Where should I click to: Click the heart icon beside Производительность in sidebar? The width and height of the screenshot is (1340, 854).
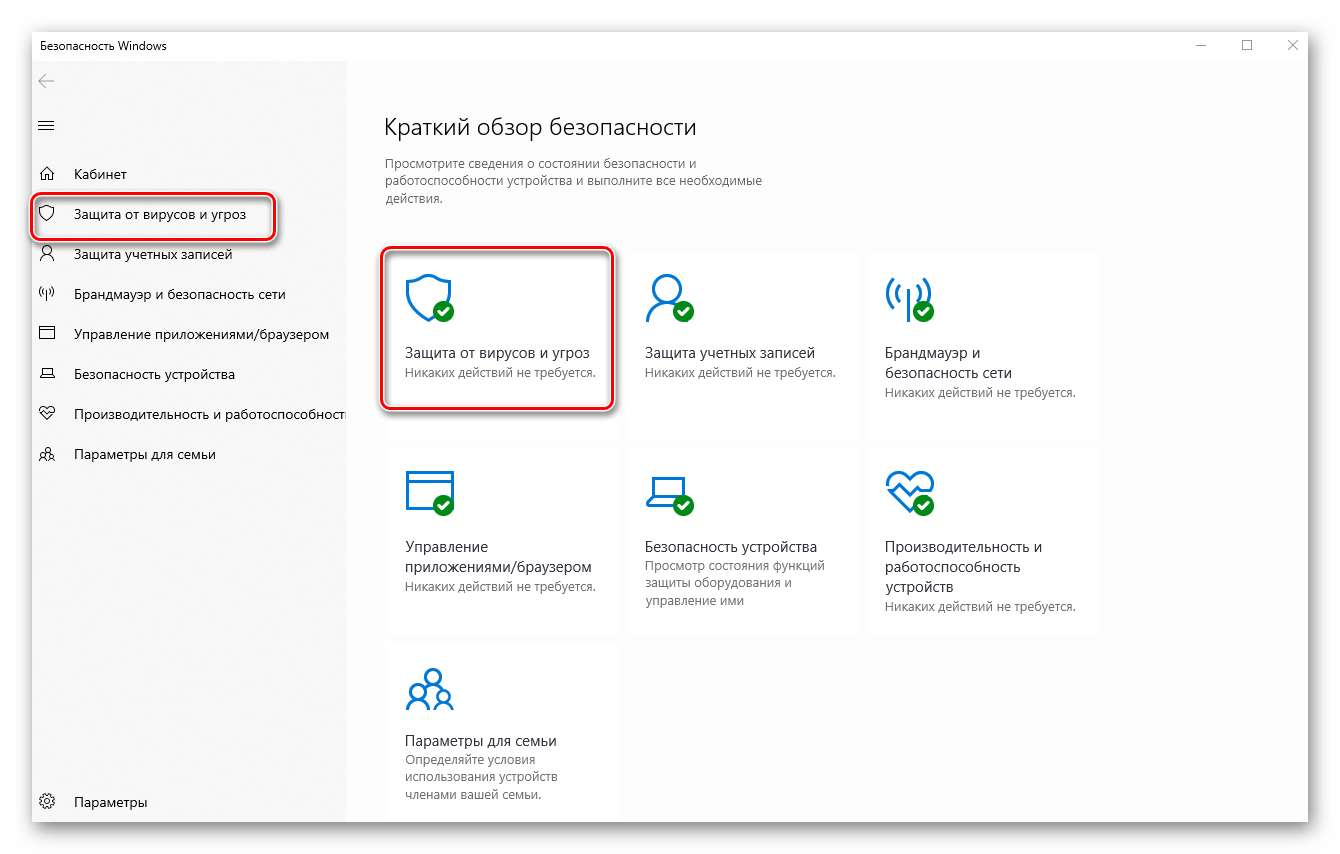46,414
